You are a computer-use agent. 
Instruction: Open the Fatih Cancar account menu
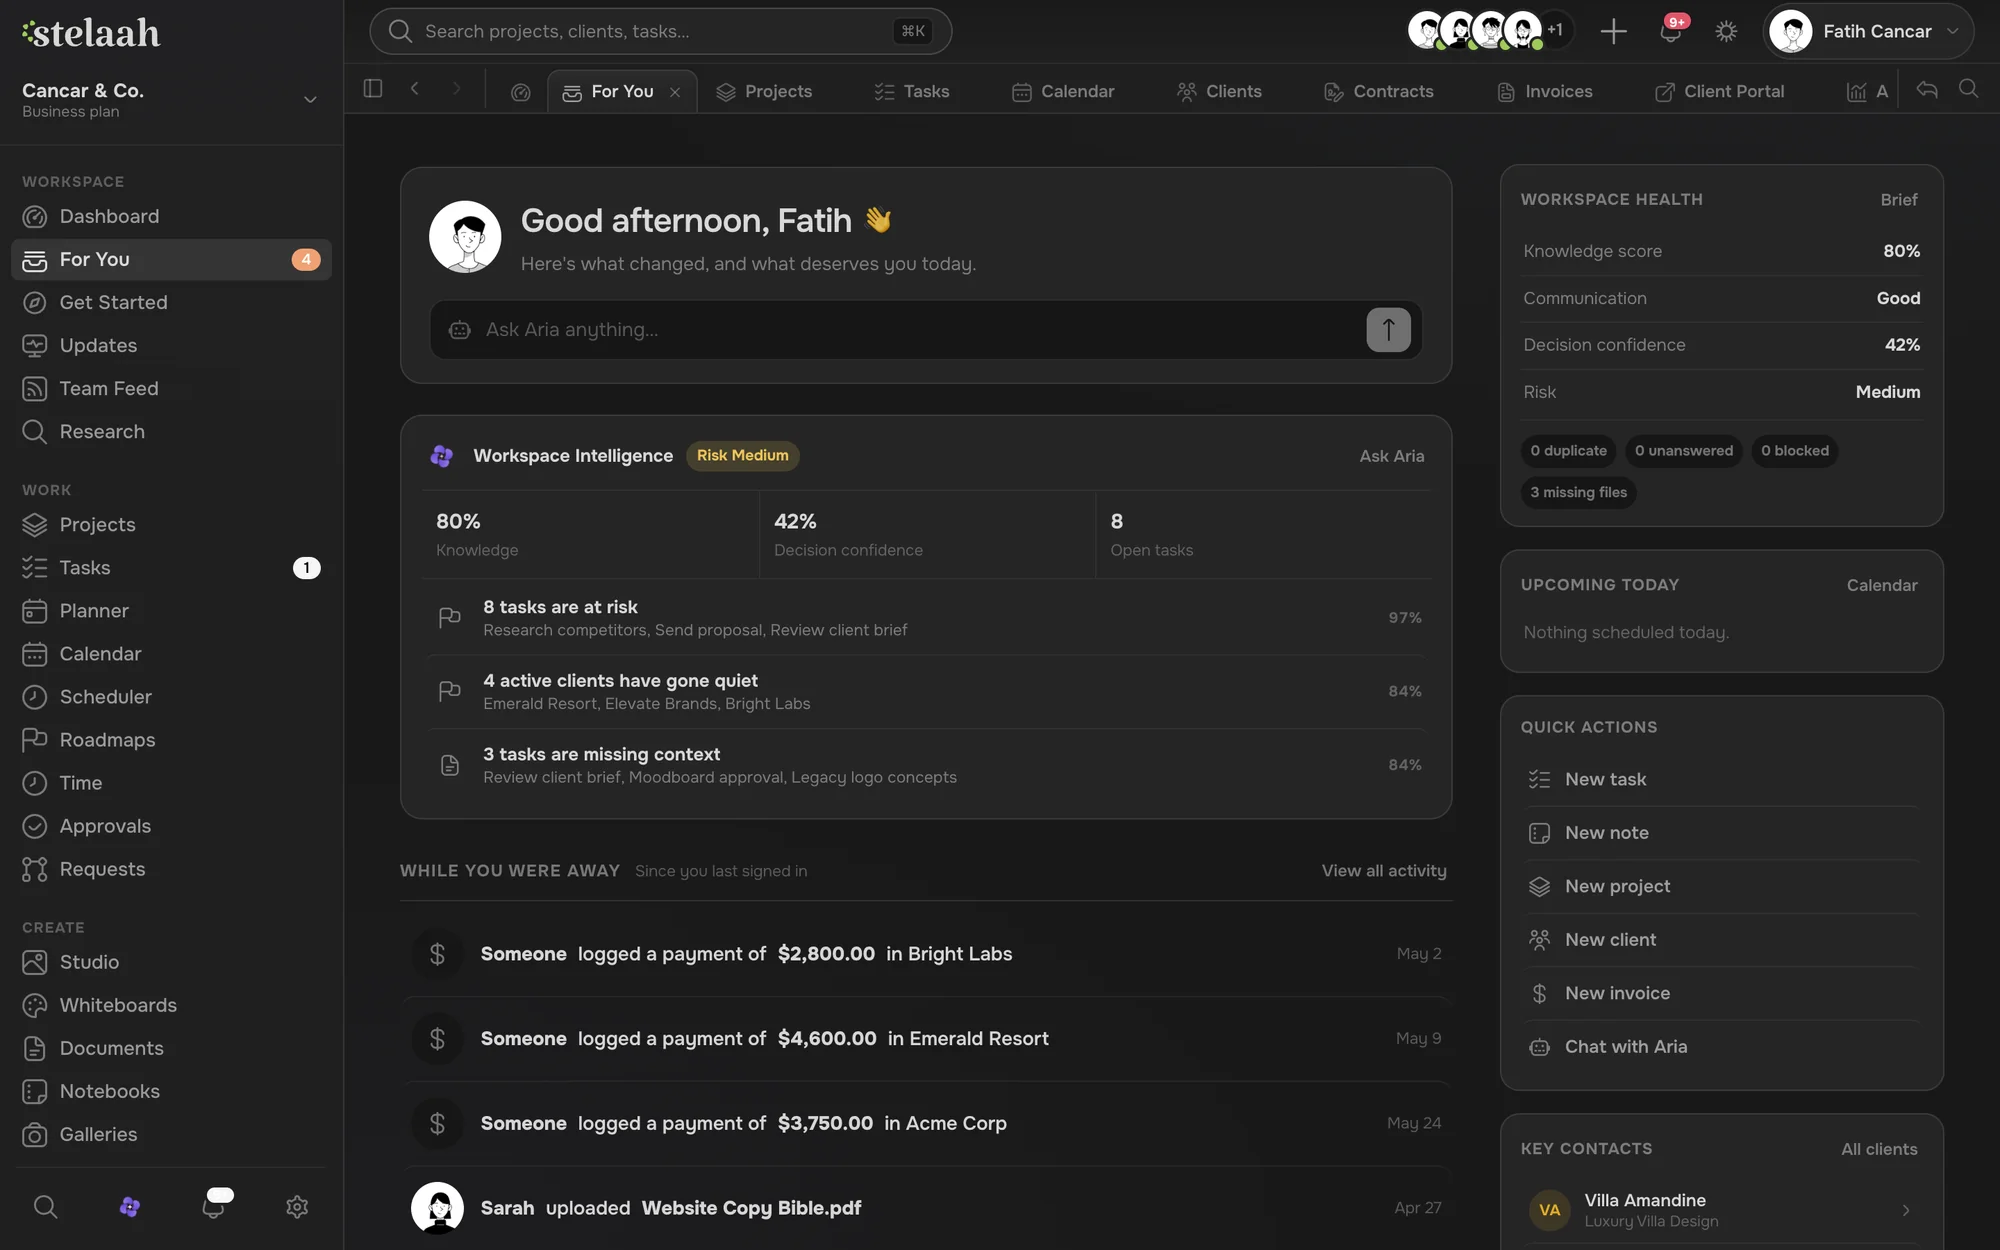point(1868,31)
